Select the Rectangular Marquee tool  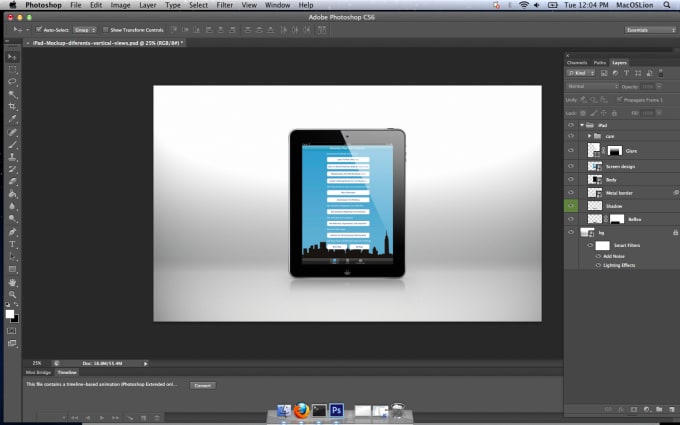12,70
